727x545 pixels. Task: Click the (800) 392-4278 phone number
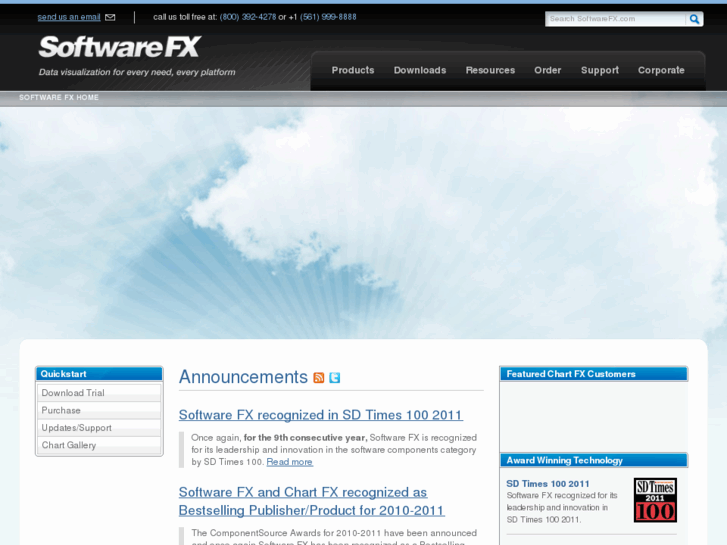click(248, 17)
